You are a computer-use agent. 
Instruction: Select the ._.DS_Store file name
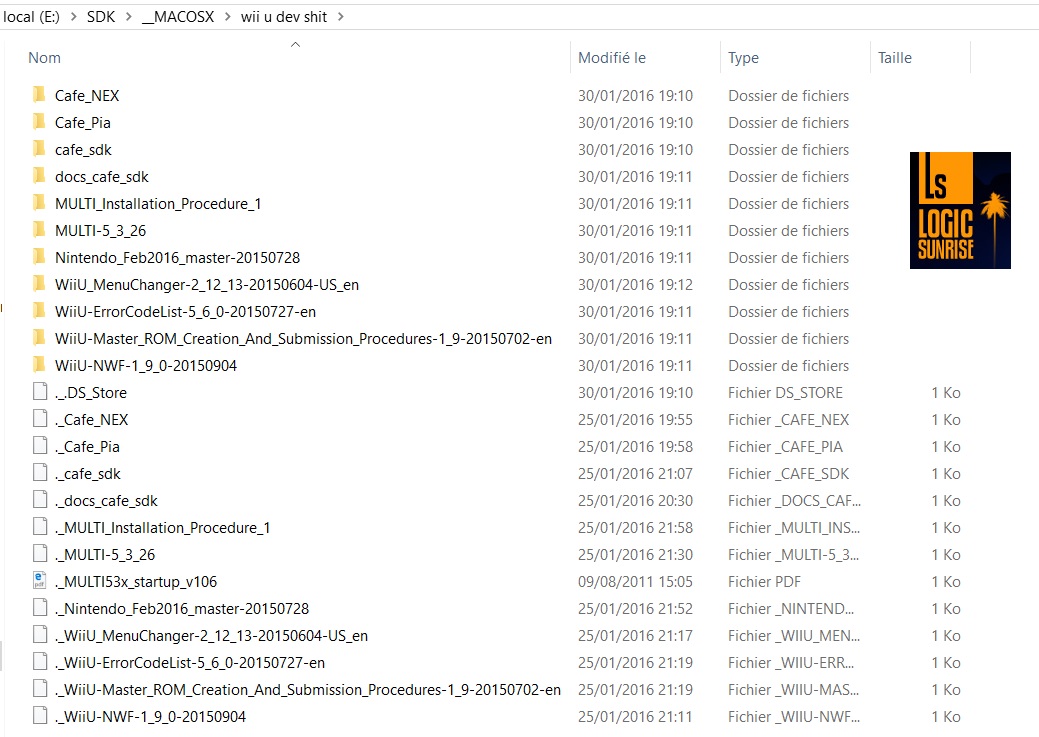coord(91,392)
